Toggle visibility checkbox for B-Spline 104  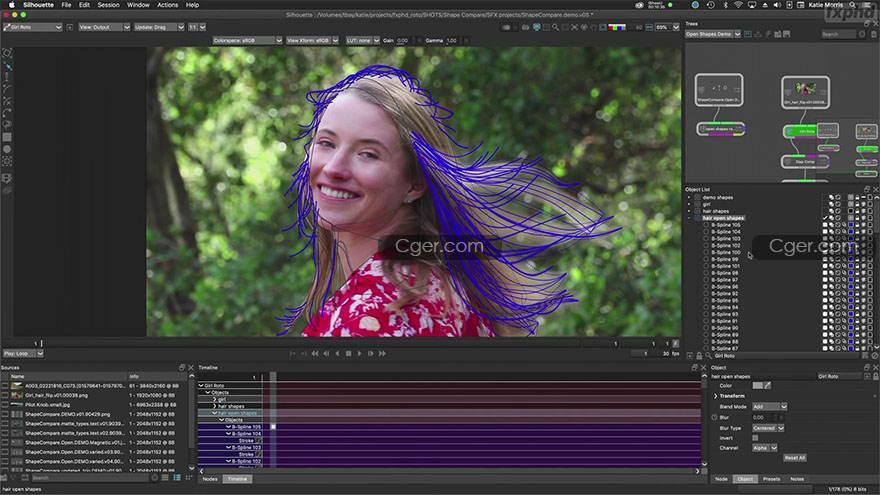(825, 232)
